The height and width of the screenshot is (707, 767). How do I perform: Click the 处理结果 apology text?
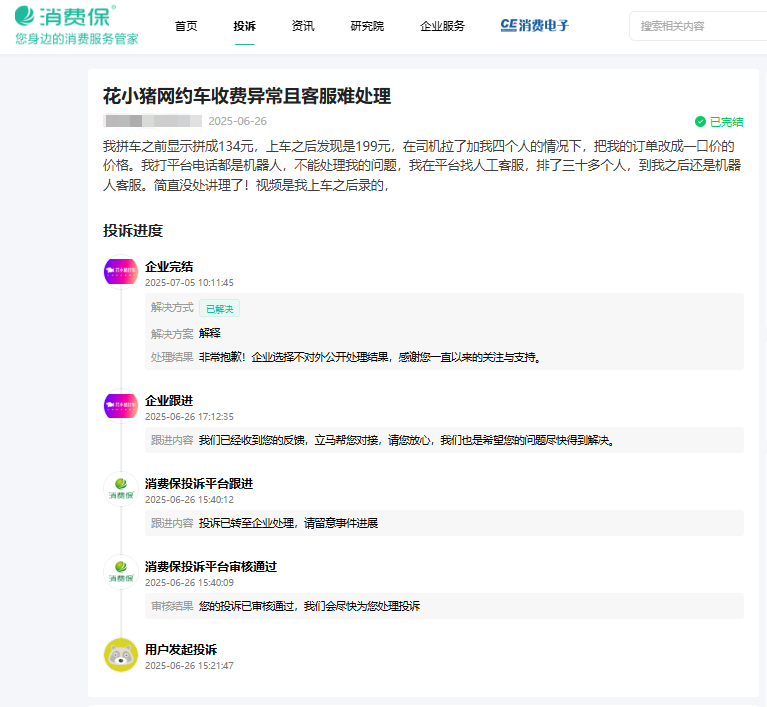pos(370,357)
